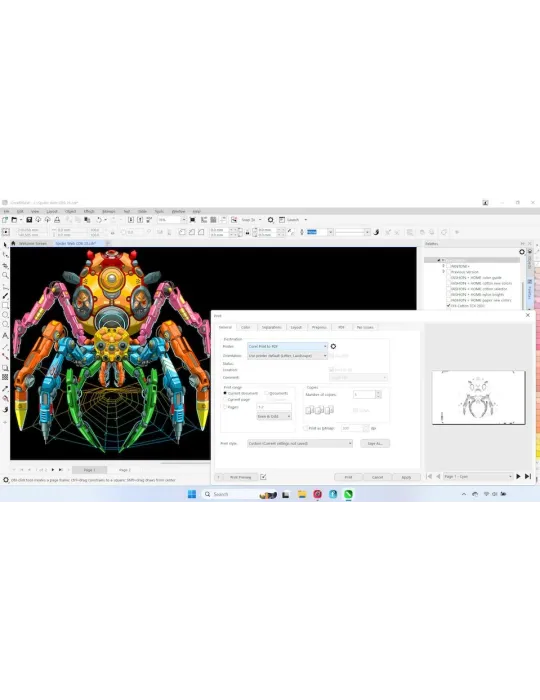Open Windows Start menu
Viewport: 540px width, 700px height.
coord(192,494)
